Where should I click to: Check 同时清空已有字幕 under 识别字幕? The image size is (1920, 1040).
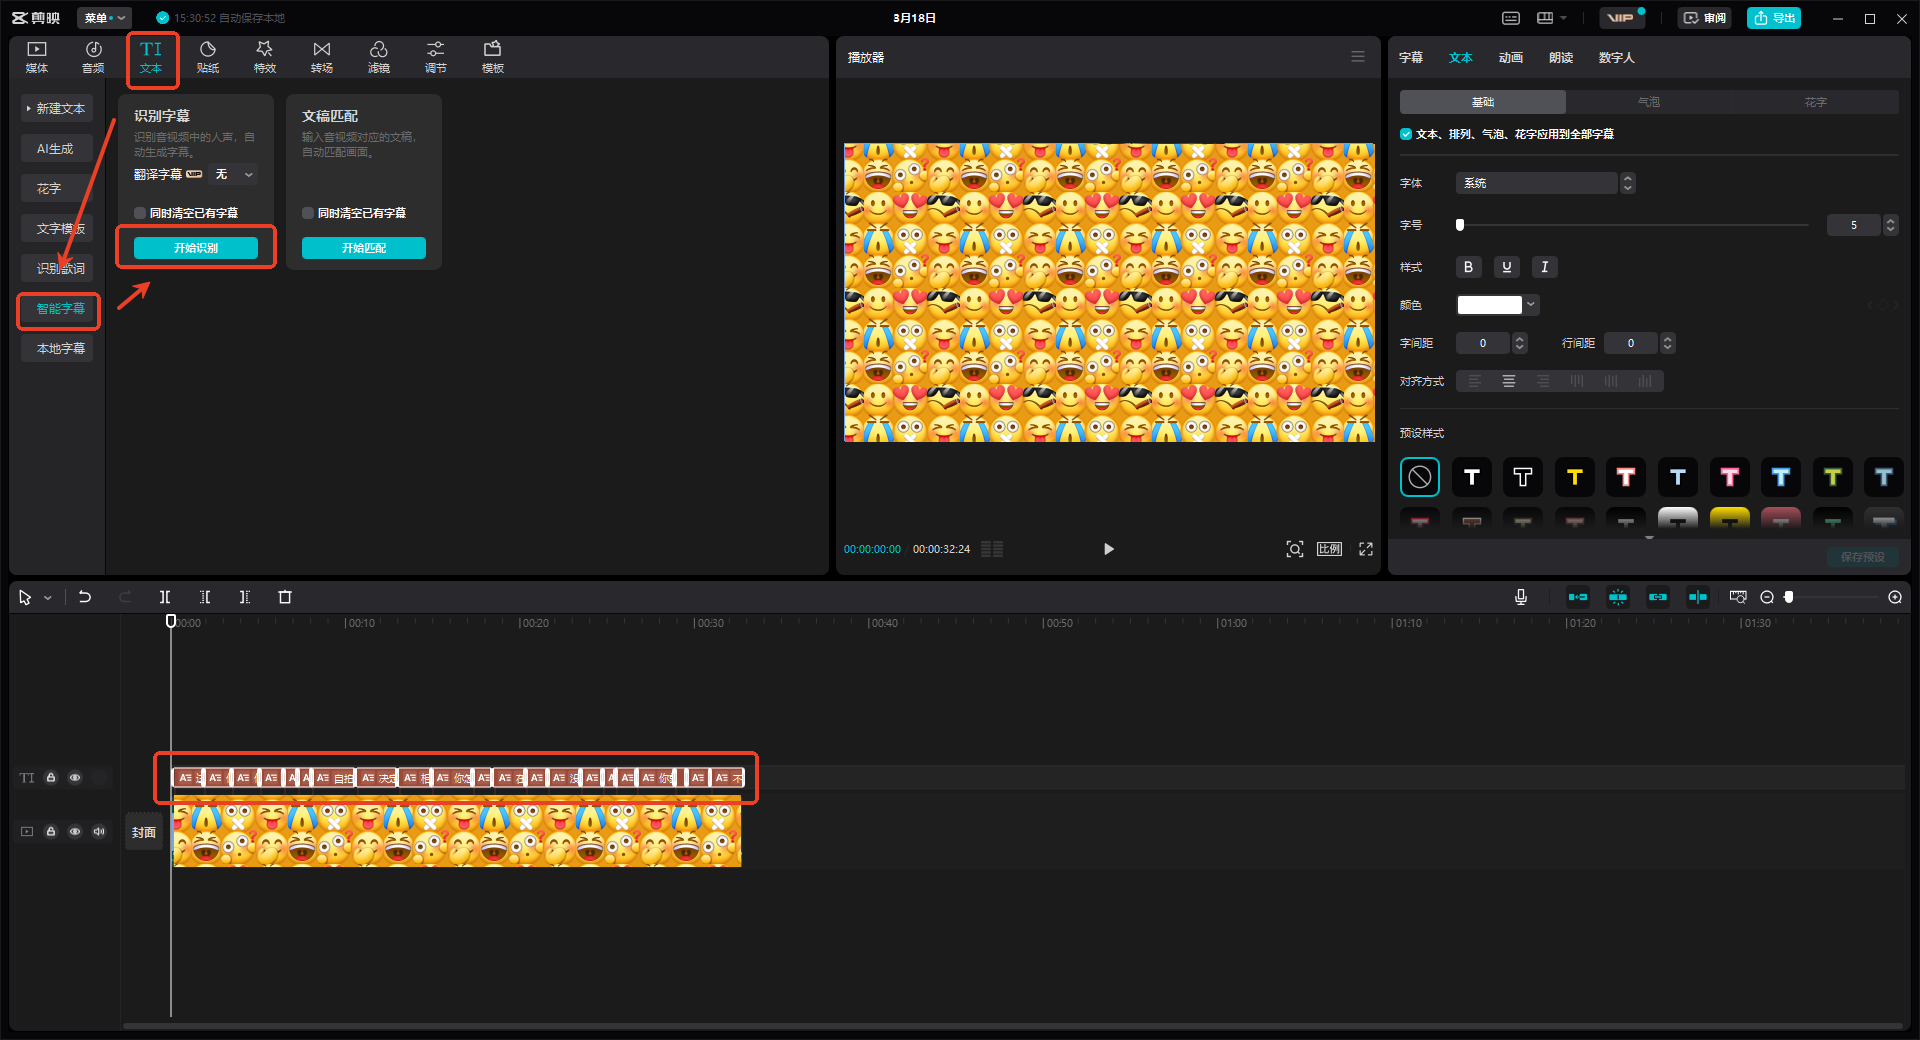140,213
